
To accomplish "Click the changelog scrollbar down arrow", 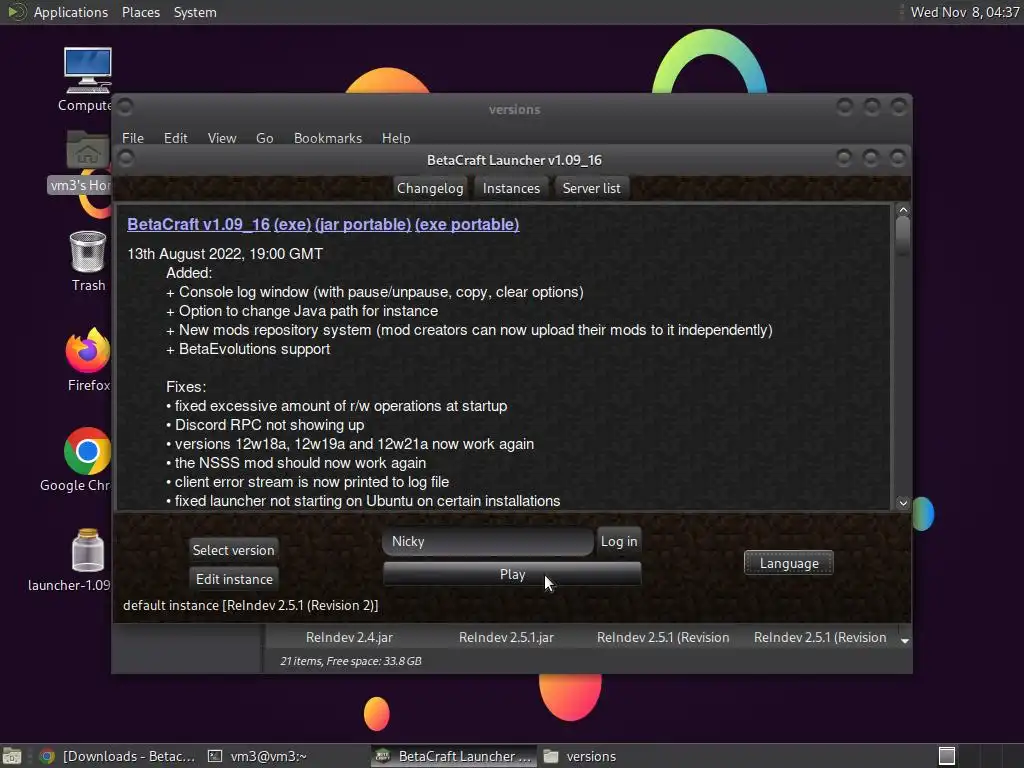I will pos(903,503).
